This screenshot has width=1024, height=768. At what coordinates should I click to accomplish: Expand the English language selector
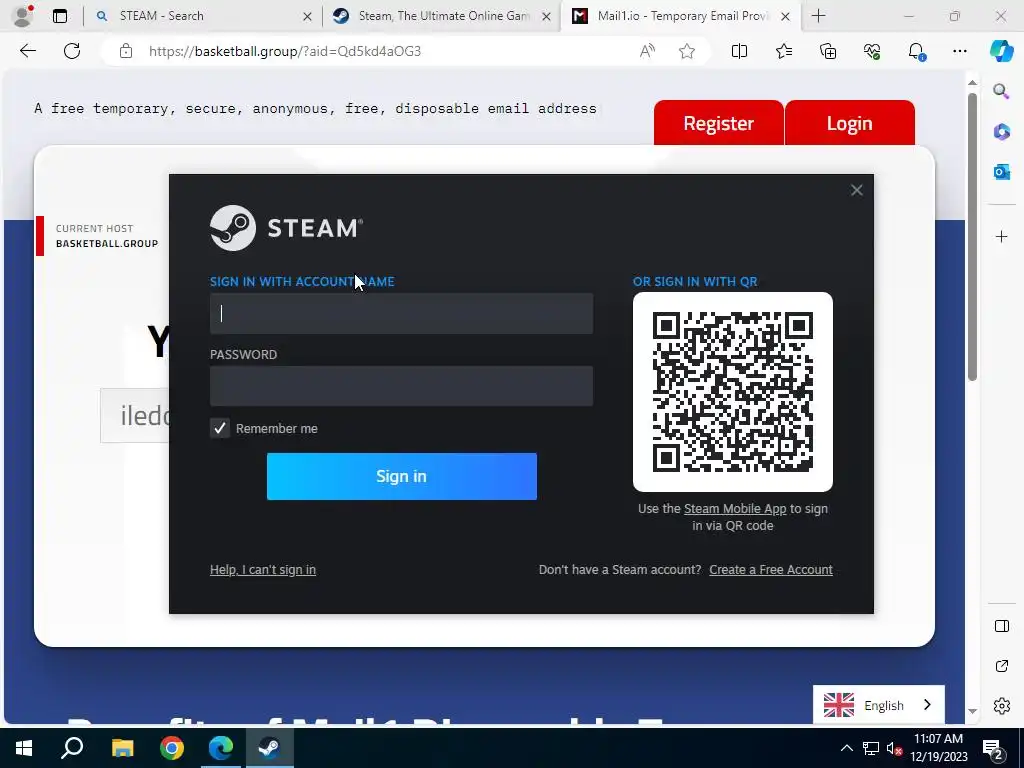tap(878, 705)
